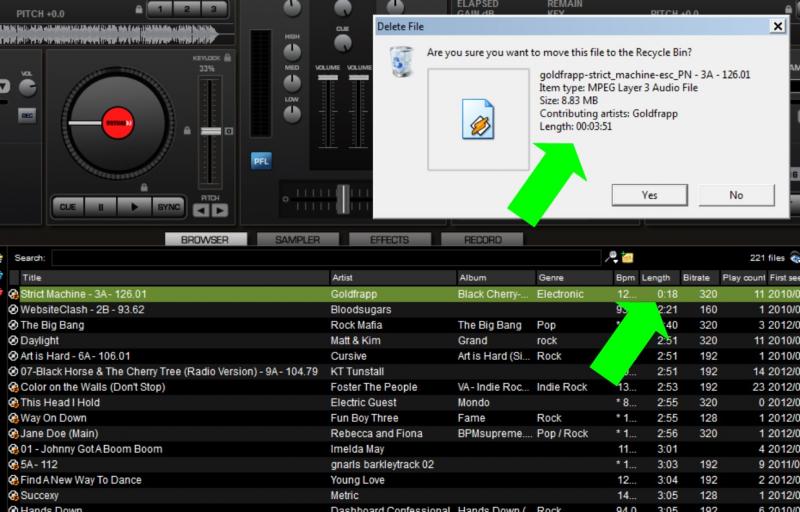Click the crossfader handle
The image size is (800, 512).
point(343,199)
